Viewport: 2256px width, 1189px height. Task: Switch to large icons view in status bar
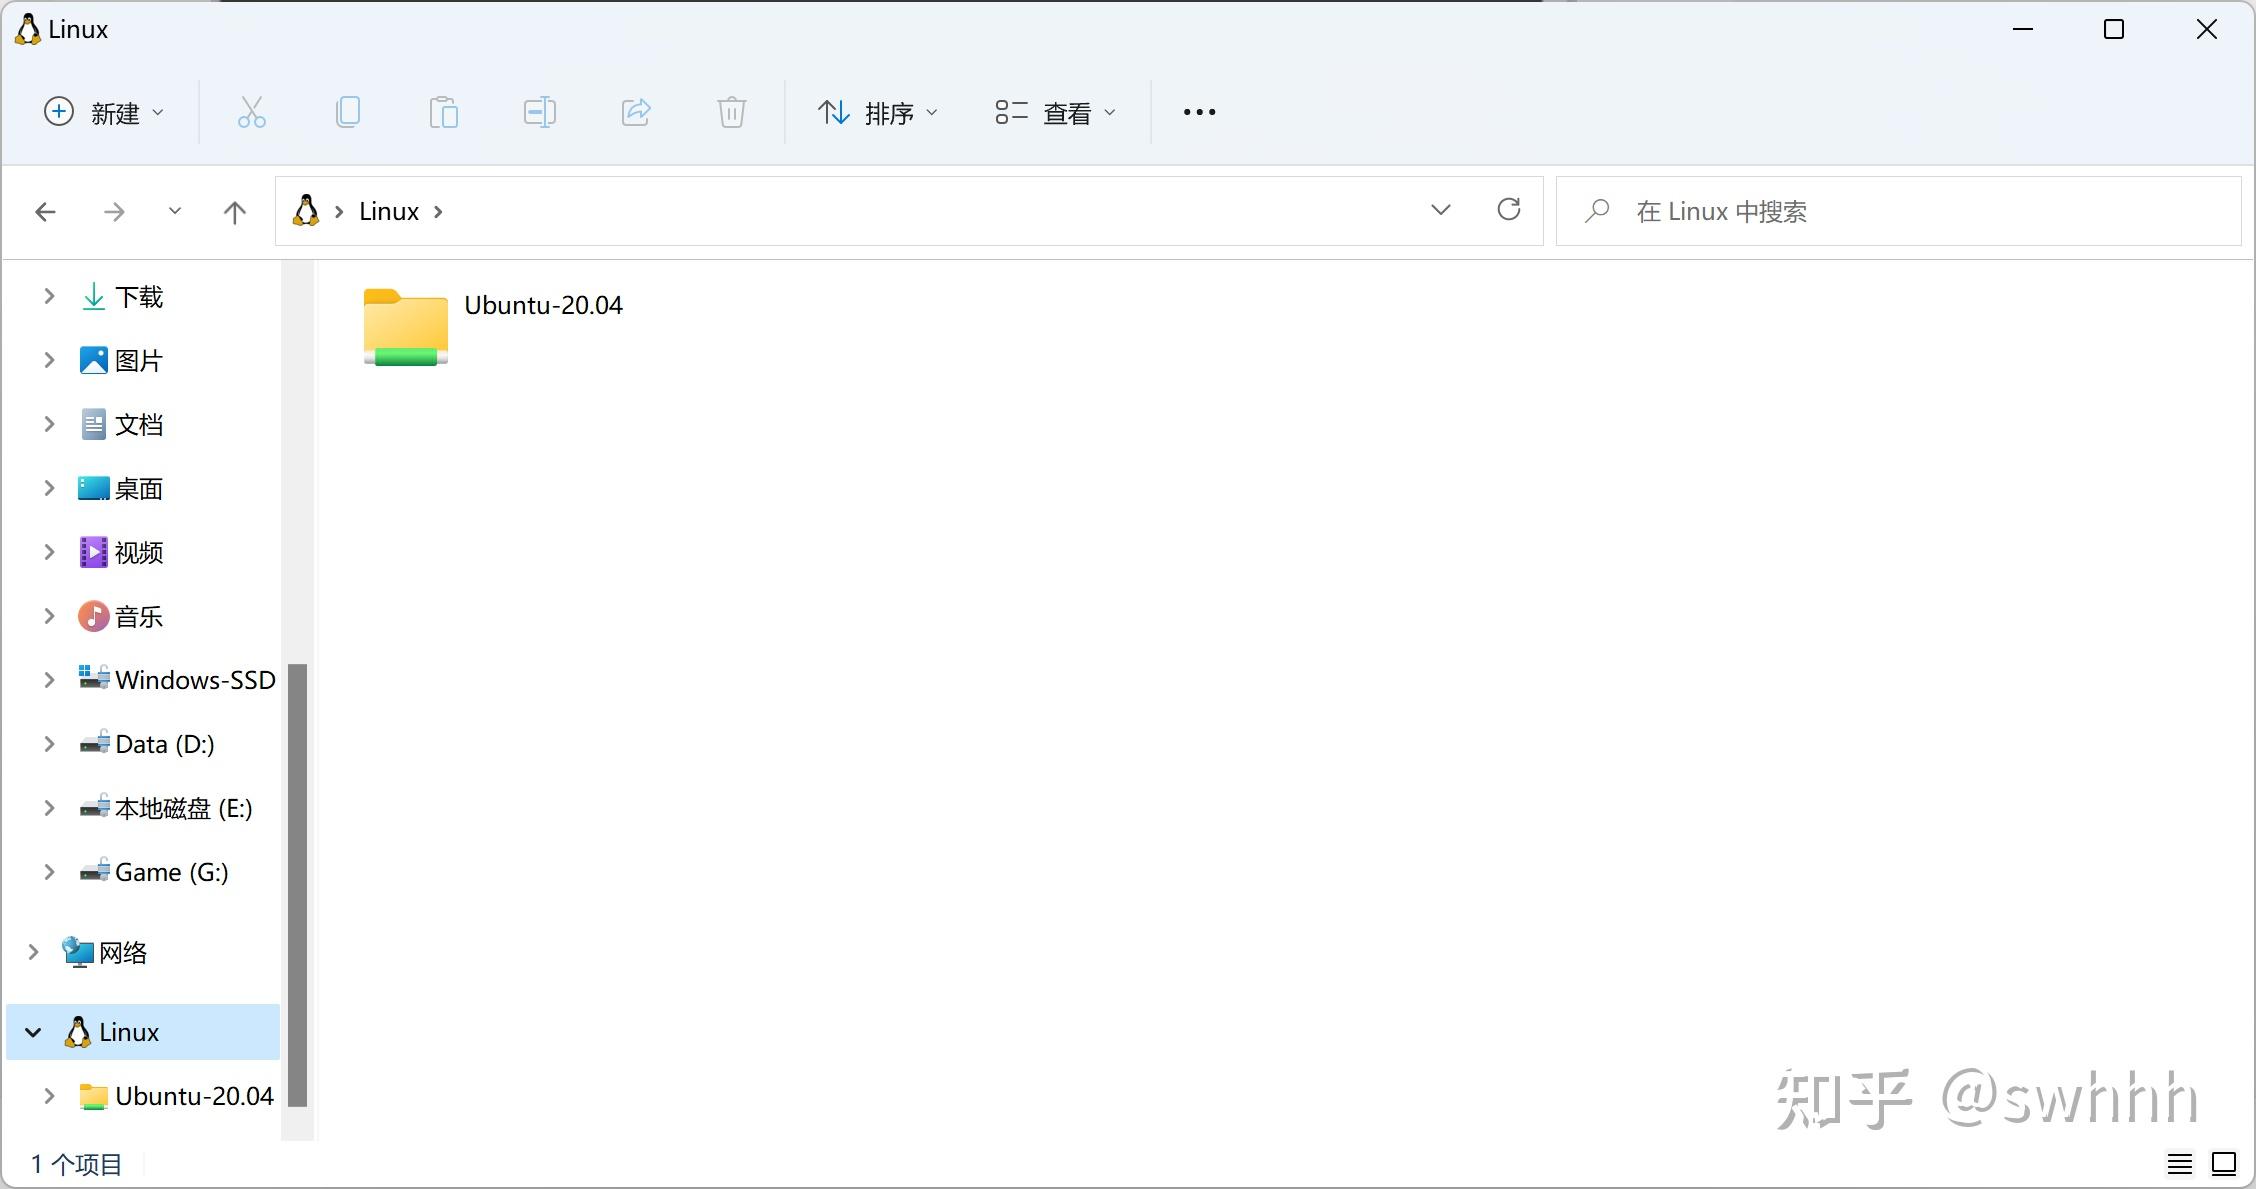(2224, 1164)
